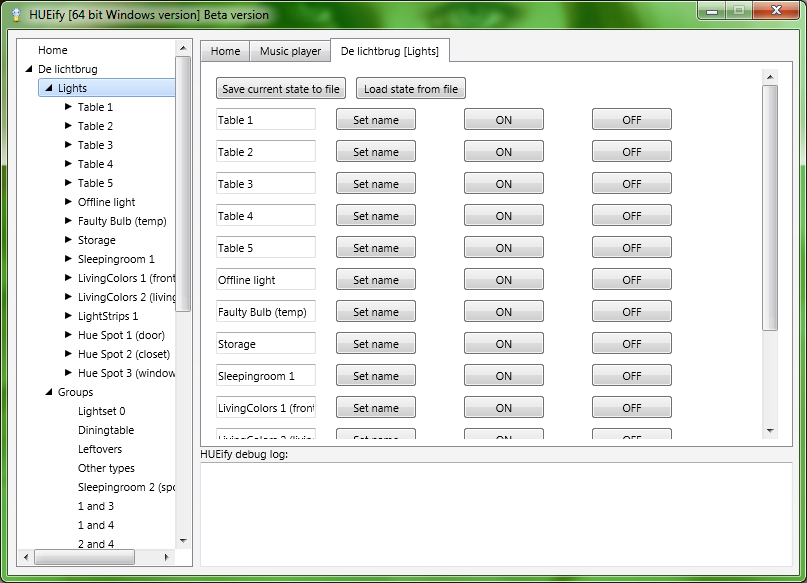Turn OFF Table 3 light

[x=631, y=183]
